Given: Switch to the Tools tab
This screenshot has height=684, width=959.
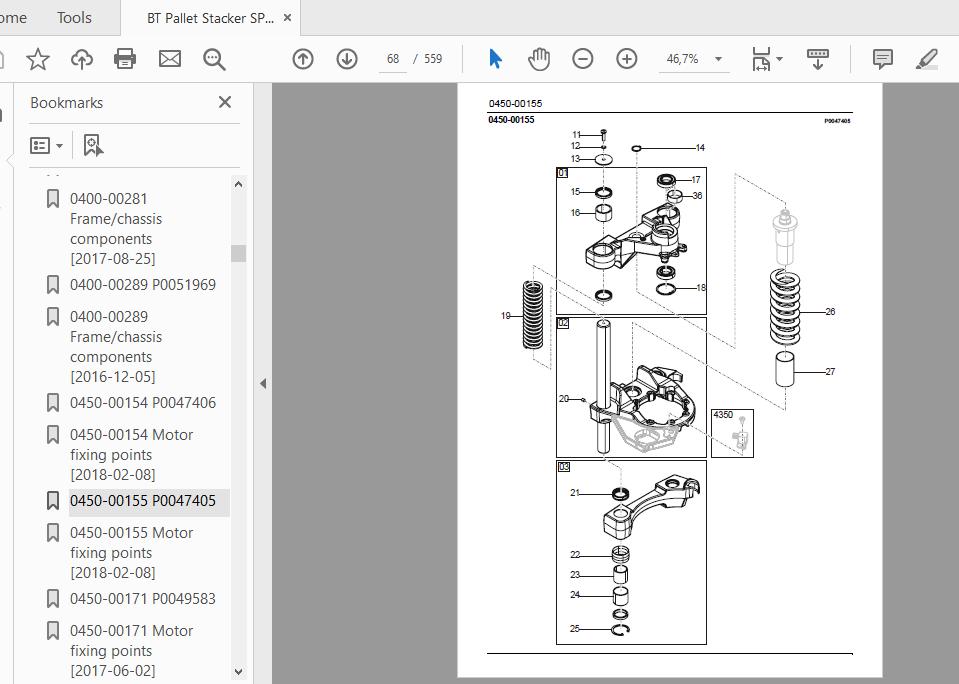Looking at the screenshot, I should pos(74,18).
